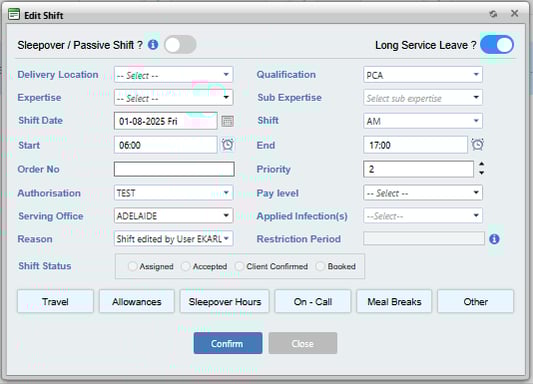Close the Edit Shift dialog with X
This screenshot has height=384, width=533.
515,13
